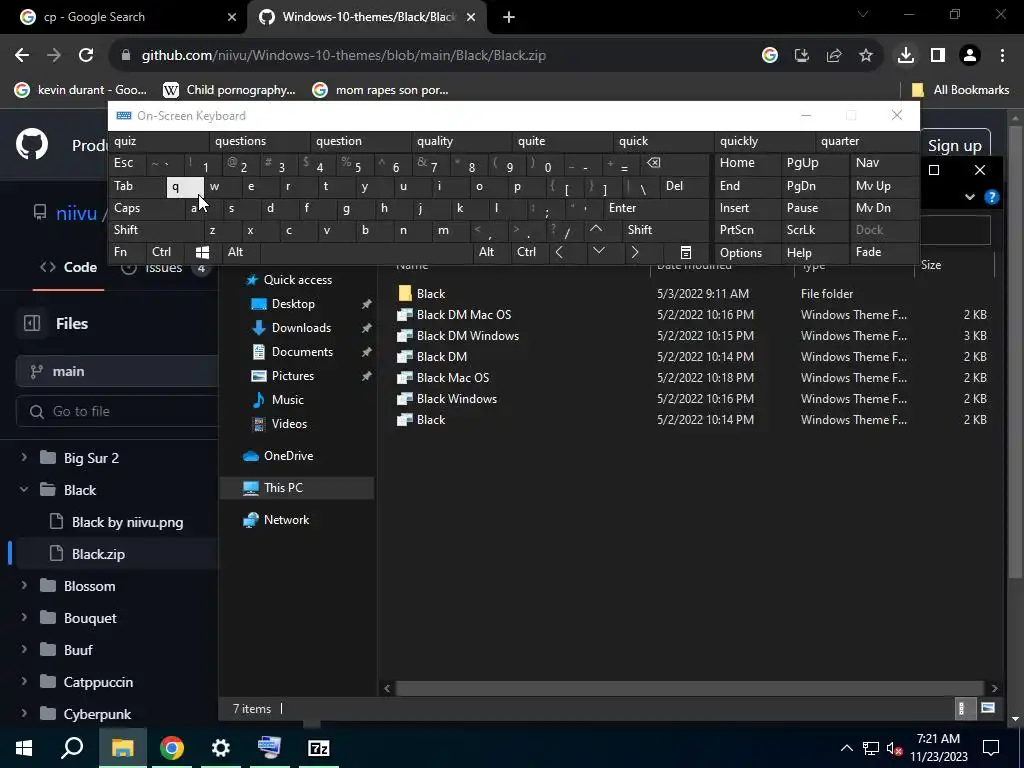The image size is (1024, 768).
Task: Bookmark this page with the star icon
Action: pos(866,56)
